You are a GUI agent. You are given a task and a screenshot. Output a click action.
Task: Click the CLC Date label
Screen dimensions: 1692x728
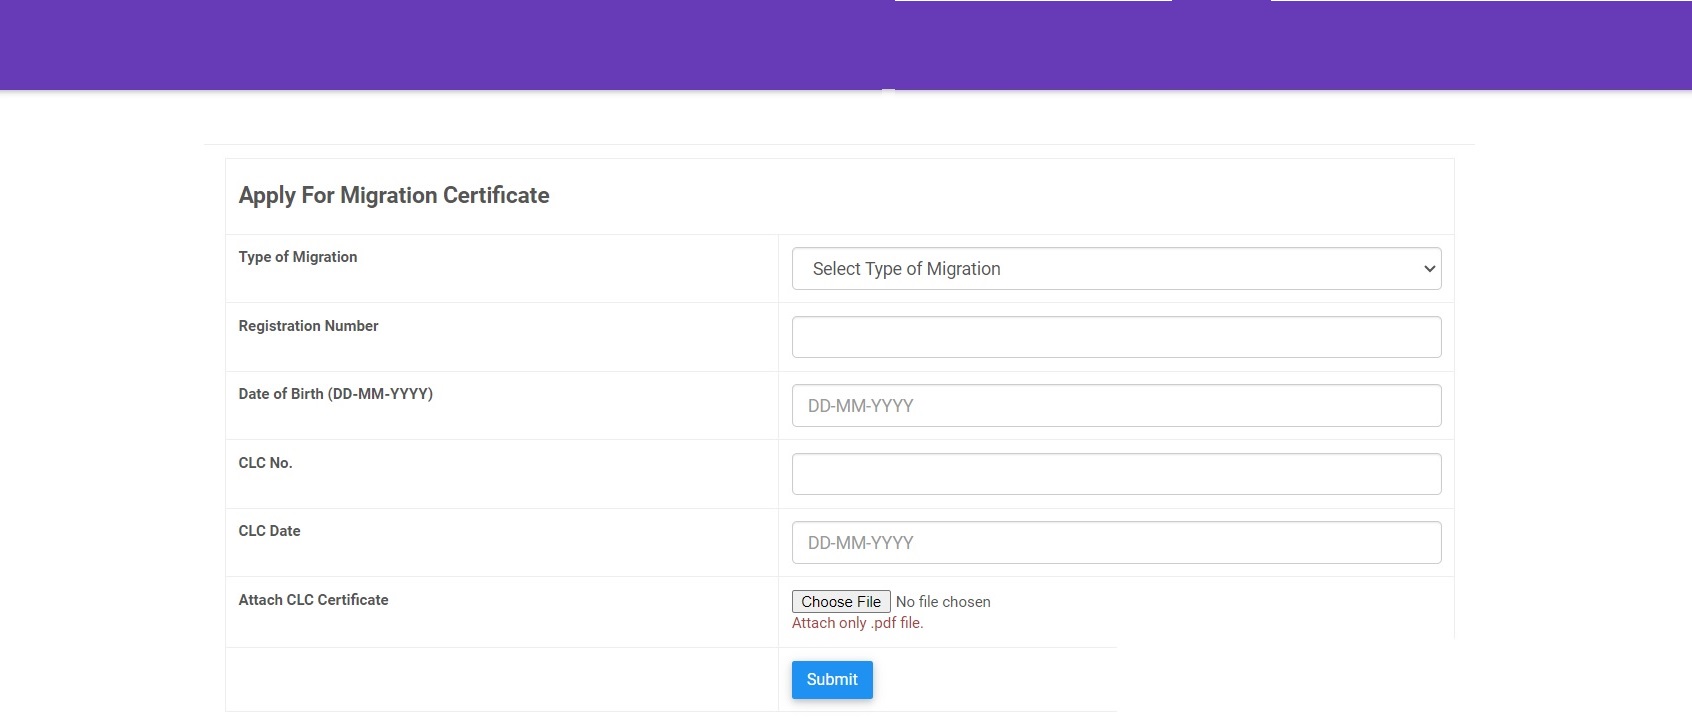point(269,531)
